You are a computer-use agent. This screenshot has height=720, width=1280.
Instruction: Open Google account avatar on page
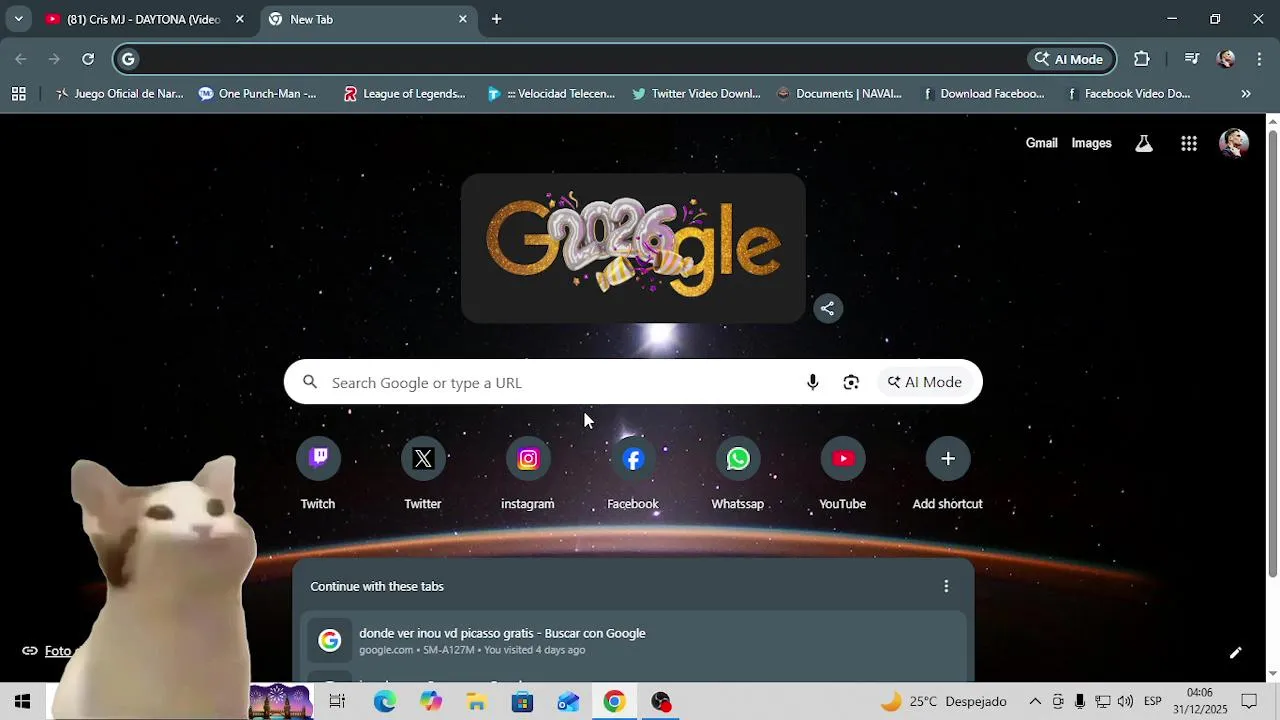[1234, 143]
